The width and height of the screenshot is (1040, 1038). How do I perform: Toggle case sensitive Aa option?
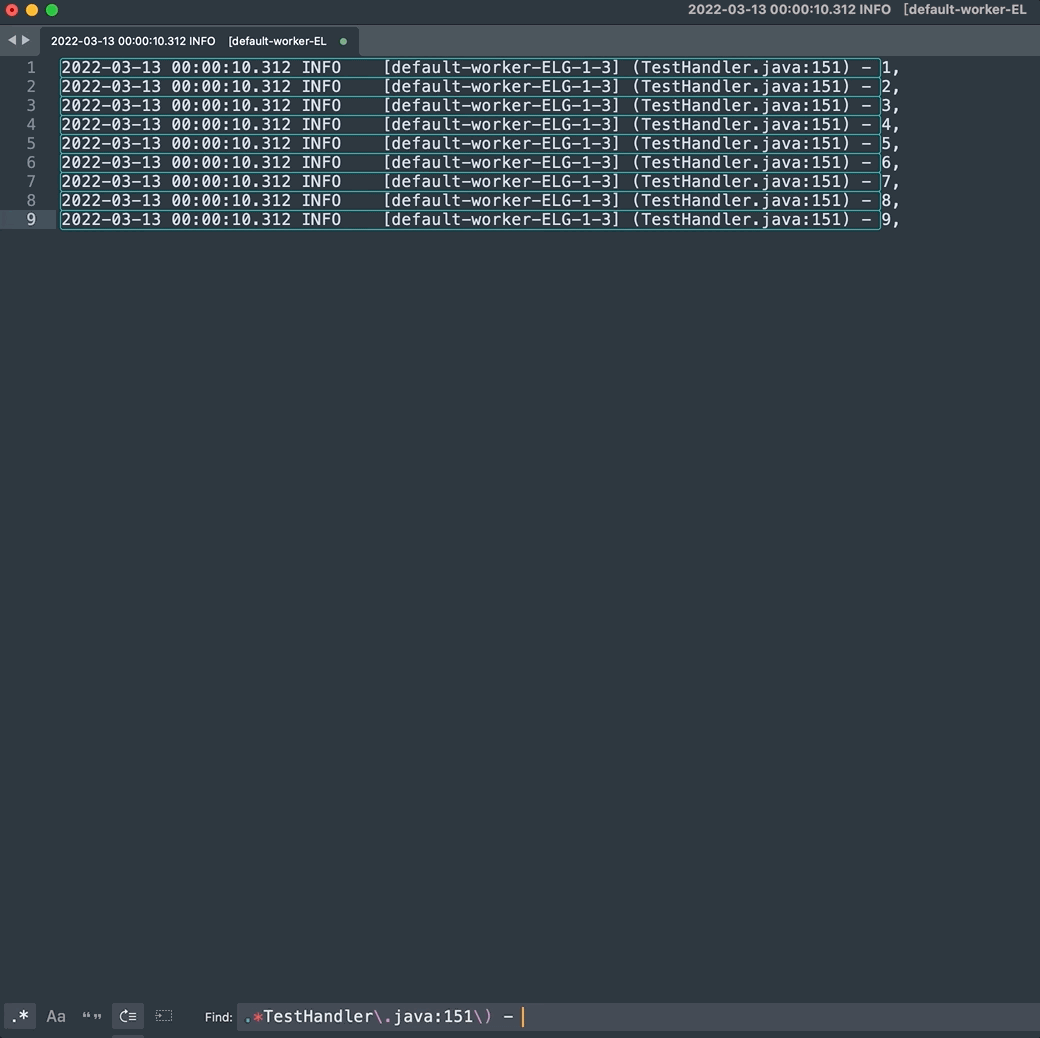56,1016
